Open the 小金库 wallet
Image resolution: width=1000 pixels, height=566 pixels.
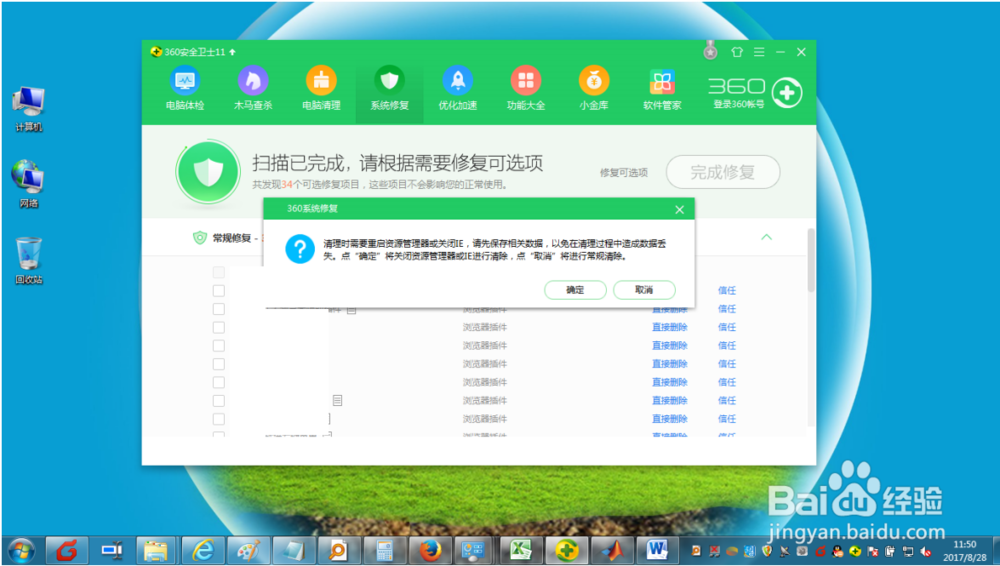click(x=594, y=89)
